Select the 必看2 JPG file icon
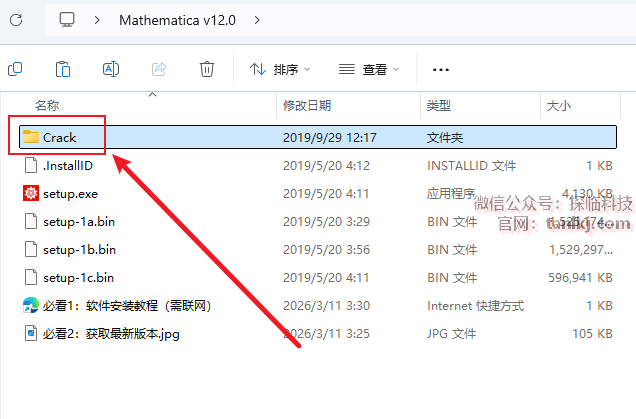Viewport: 636px width, 419px height. click(x=31, y=333)
